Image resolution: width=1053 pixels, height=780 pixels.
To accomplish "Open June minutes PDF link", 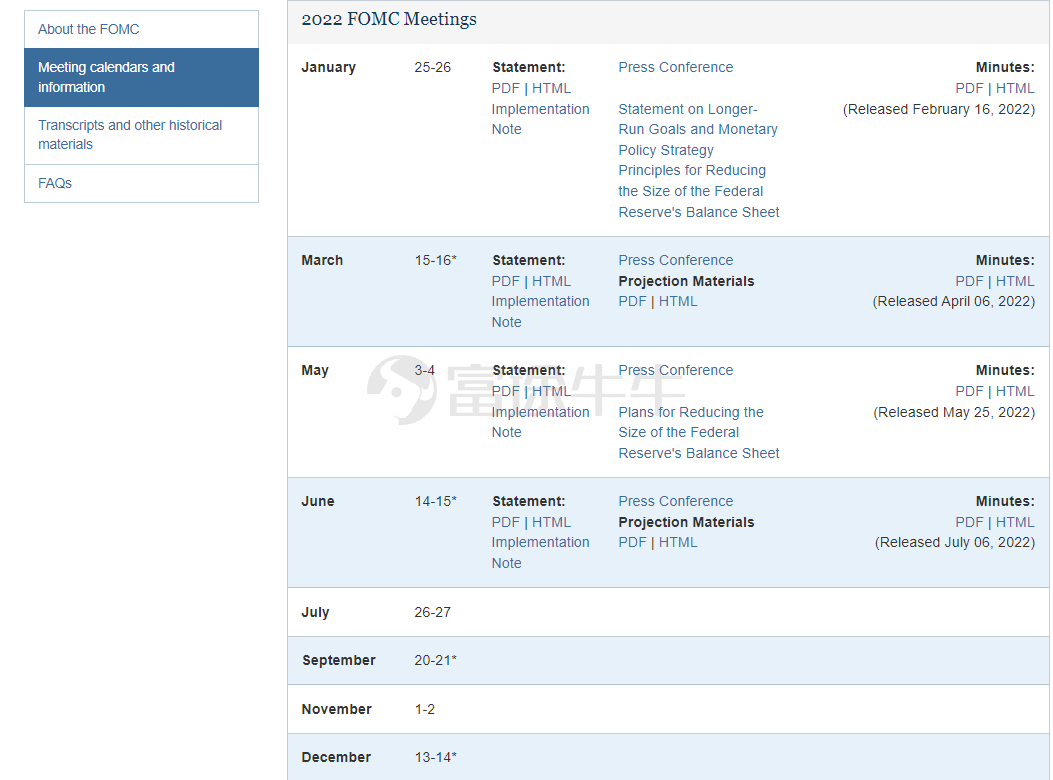I will click(x=969, y=523).
